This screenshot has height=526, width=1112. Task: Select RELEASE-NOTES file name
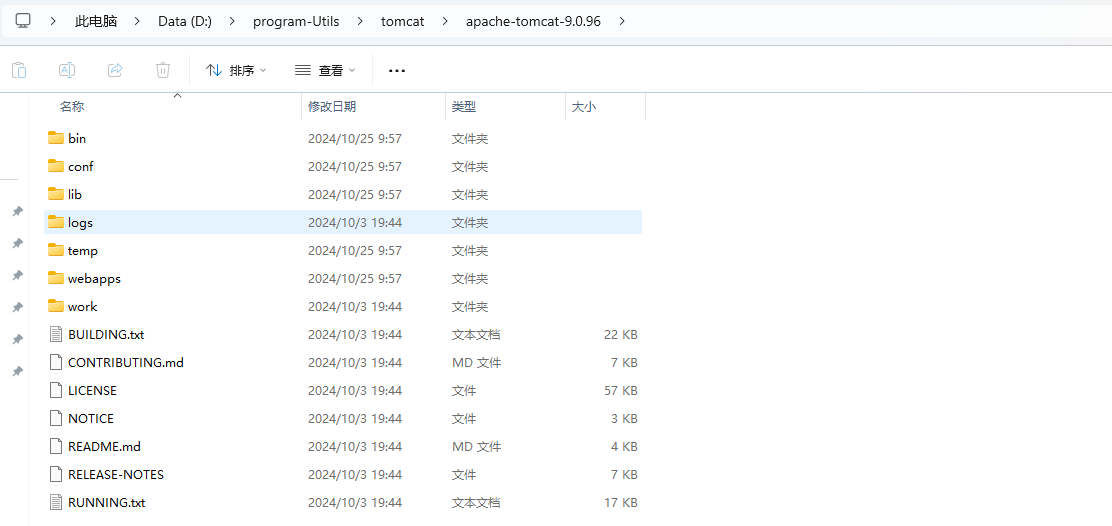pos(116,474)
